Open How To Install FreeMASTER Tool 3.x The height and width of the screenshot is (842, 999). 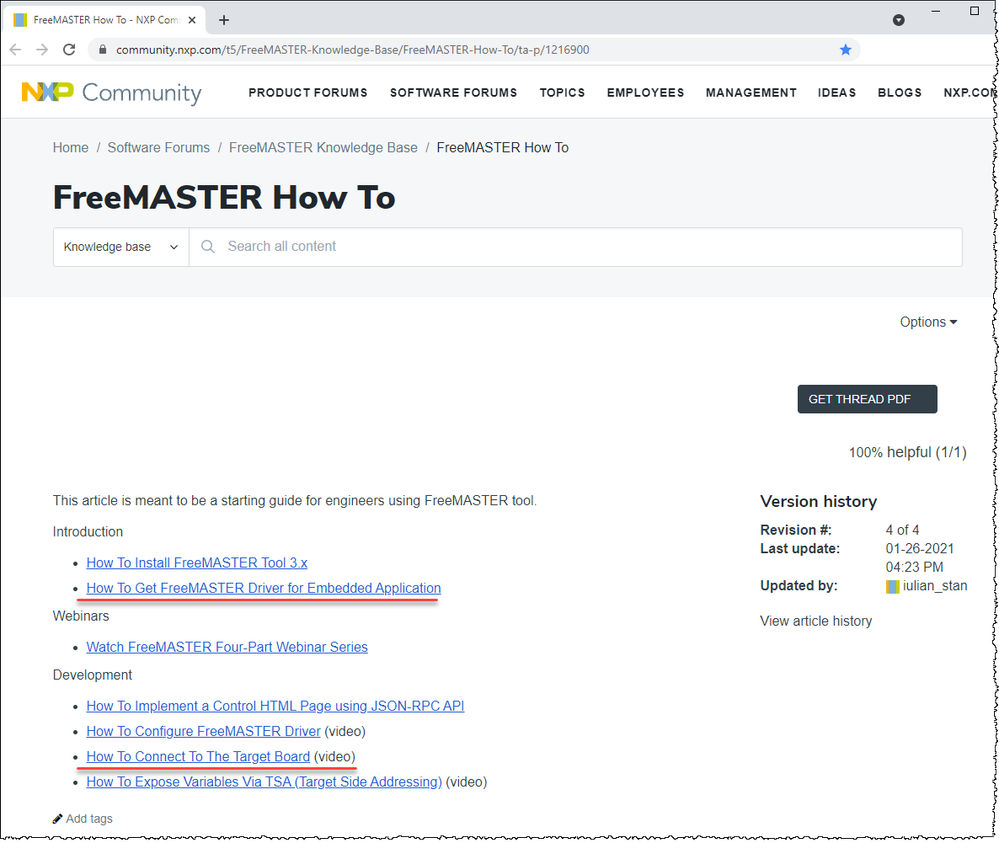[x=196, y=562]
